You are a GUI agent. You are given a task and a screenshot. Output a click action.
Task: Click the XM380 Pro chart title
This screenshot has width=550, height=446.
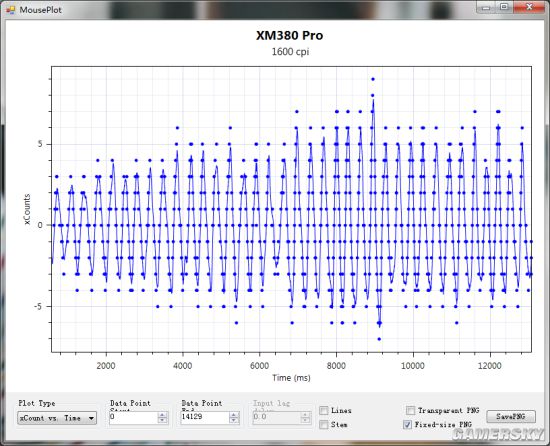pos(289,35)
